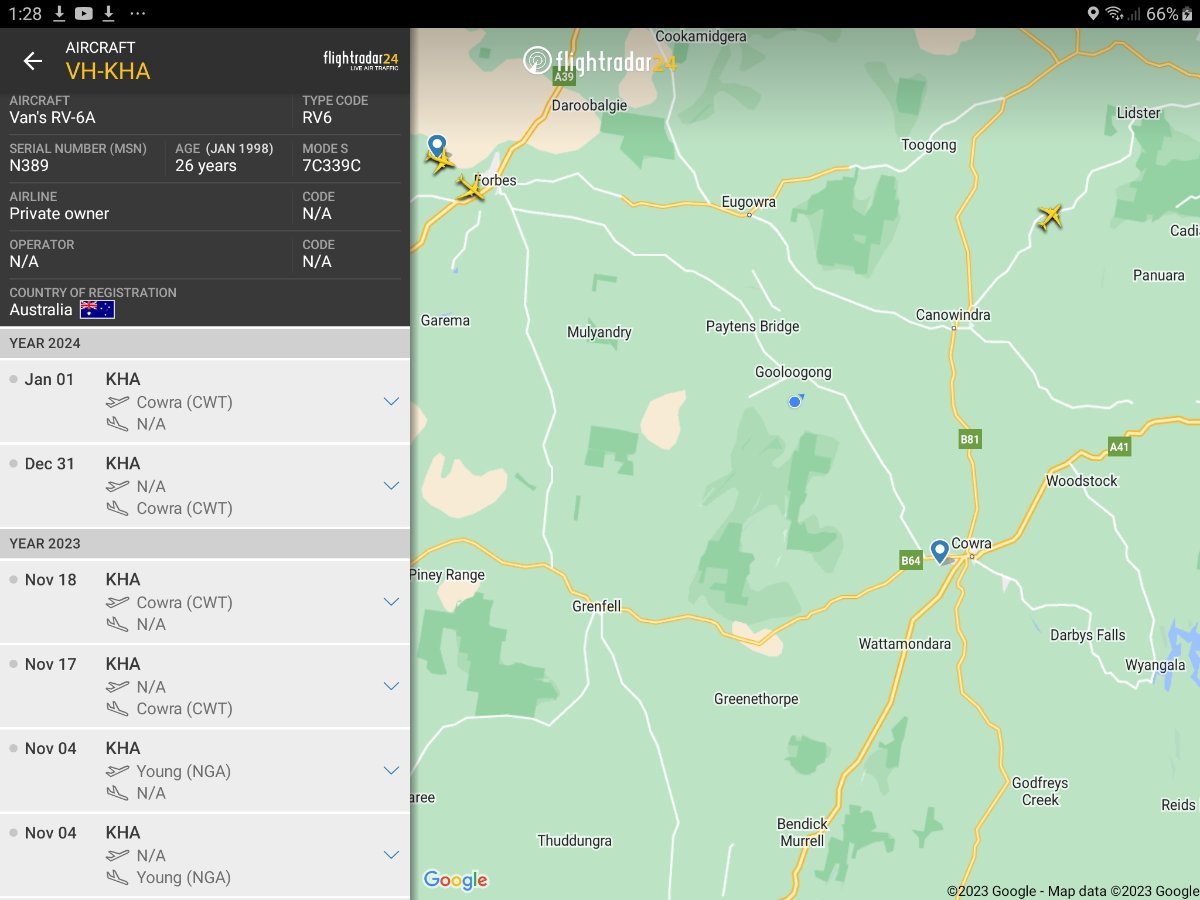Tap the Woodstock town label
The image size is (1200, 900).
click(x=1082, y=481)
